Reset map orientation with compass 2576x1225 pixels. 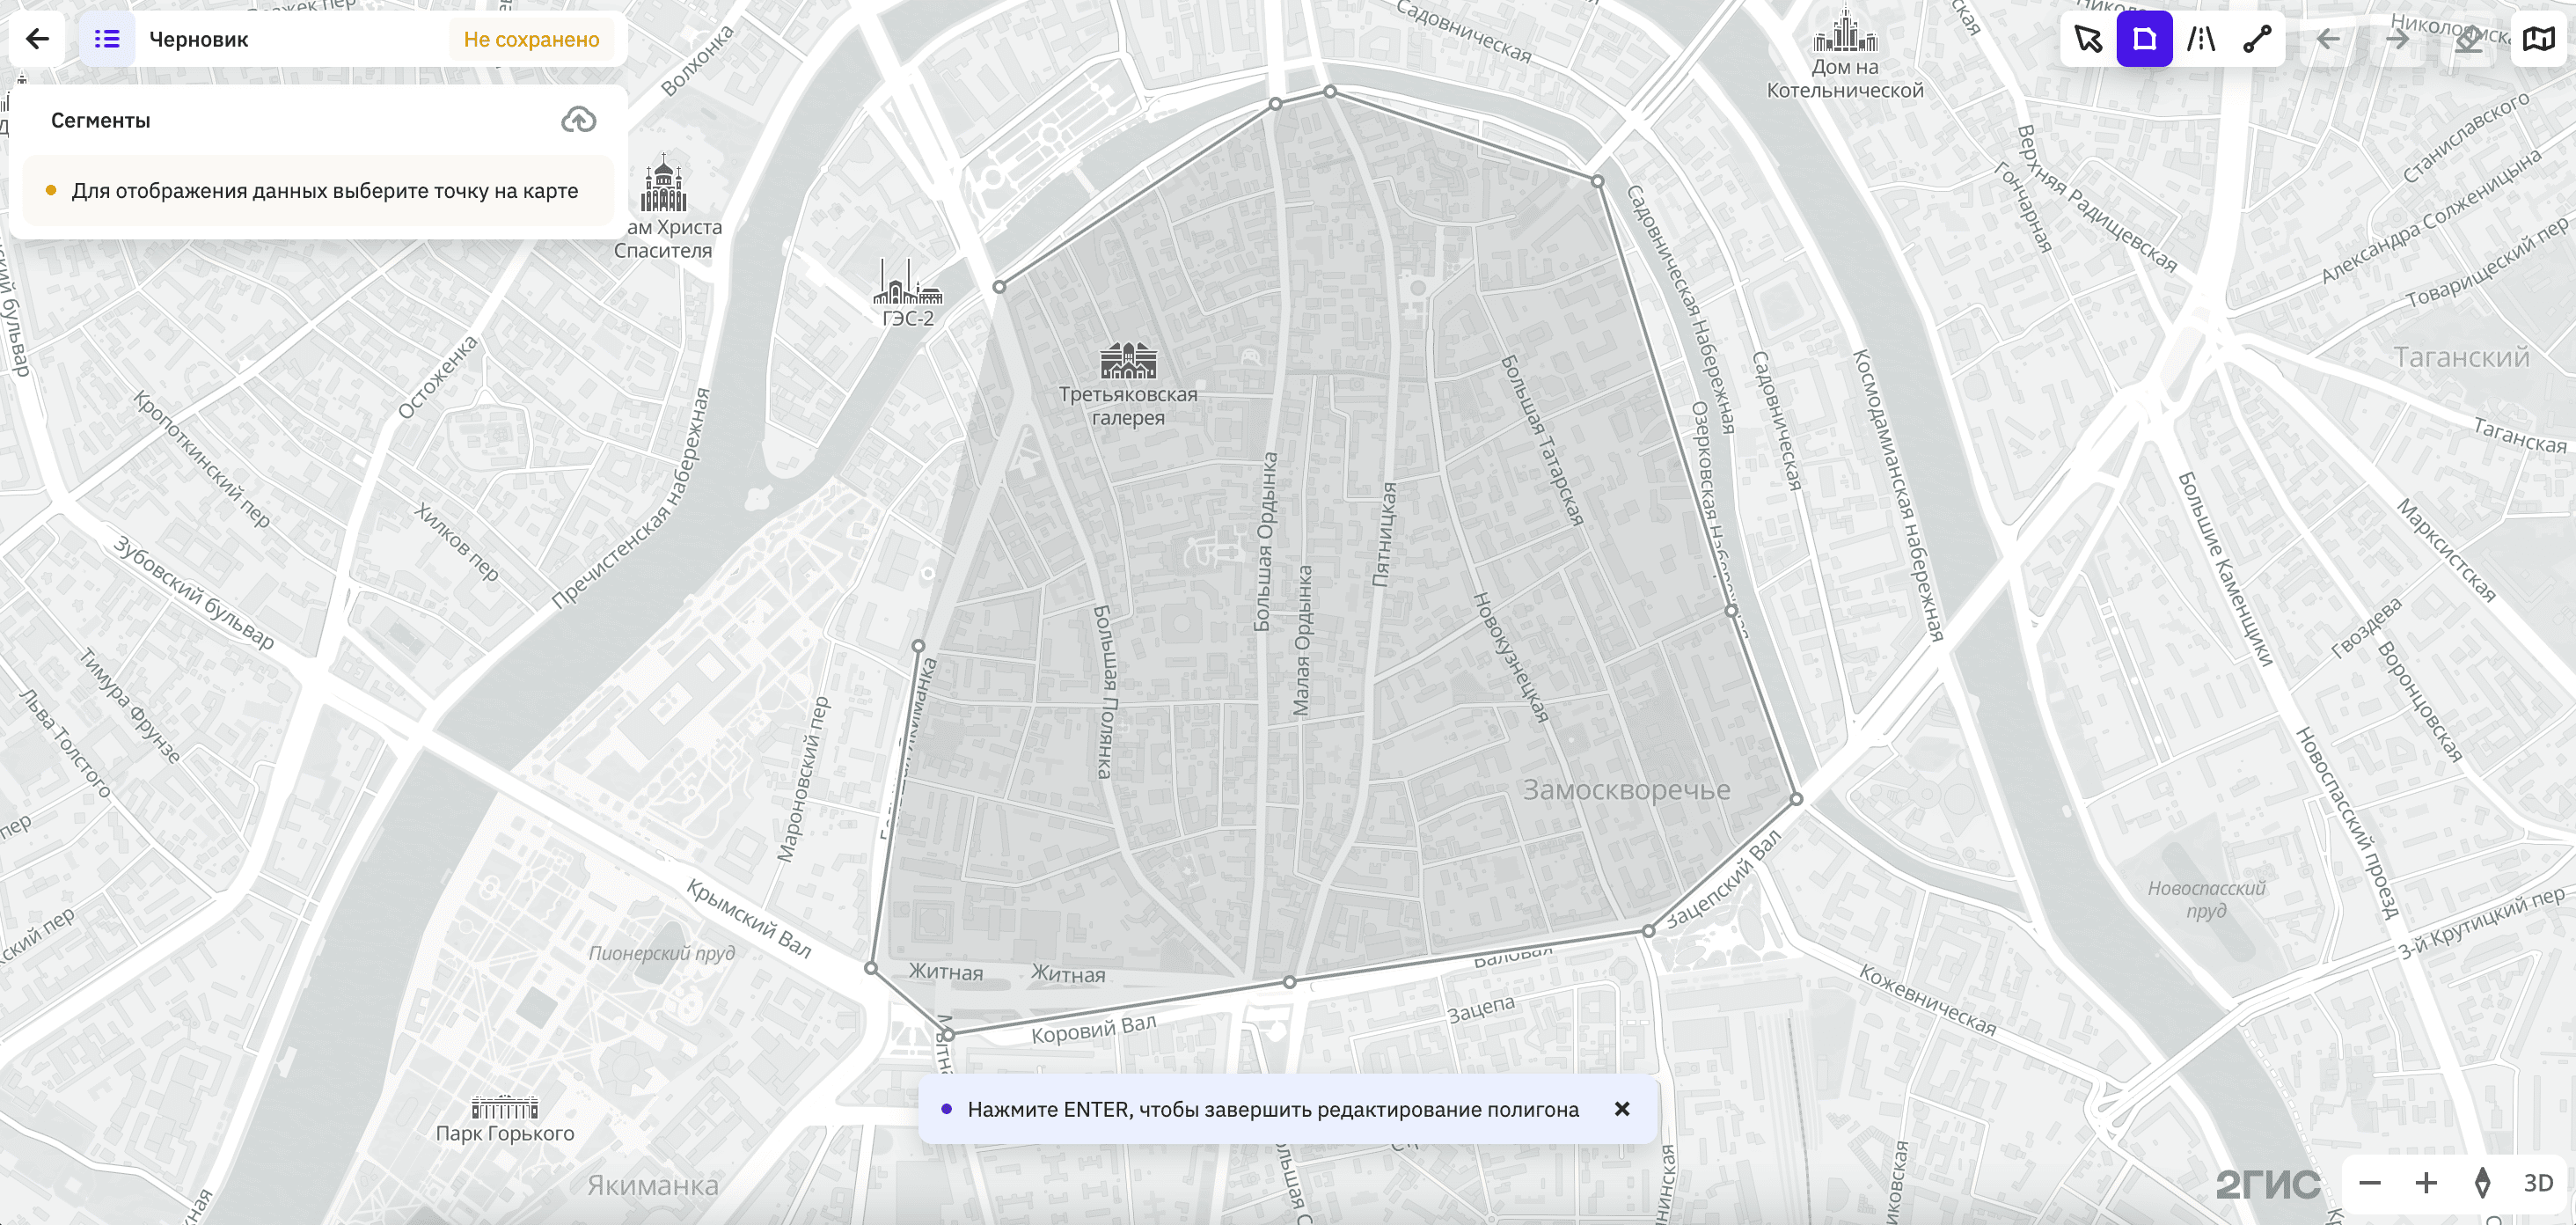click(2481, 1183)
